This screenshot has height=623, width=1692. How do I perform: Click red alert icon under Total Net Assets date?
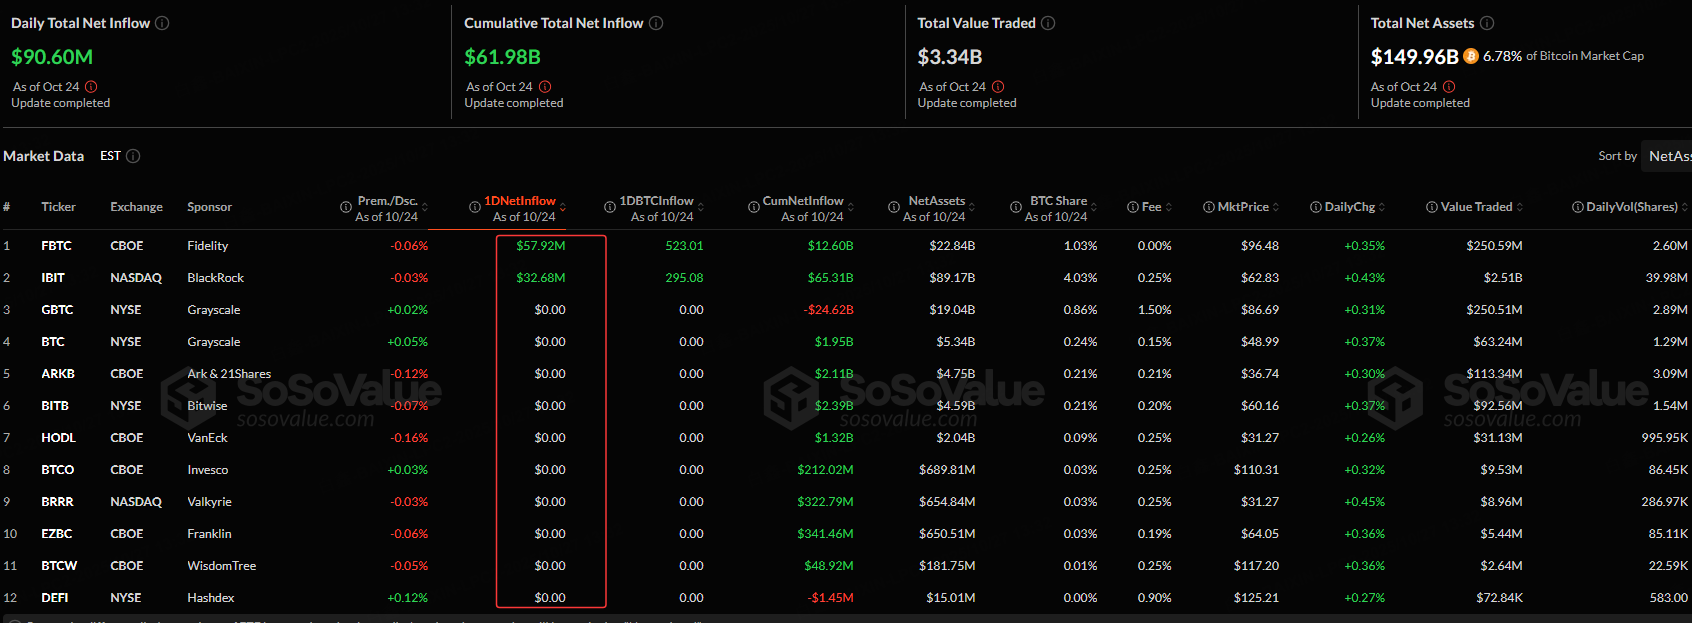(1449, 87)
